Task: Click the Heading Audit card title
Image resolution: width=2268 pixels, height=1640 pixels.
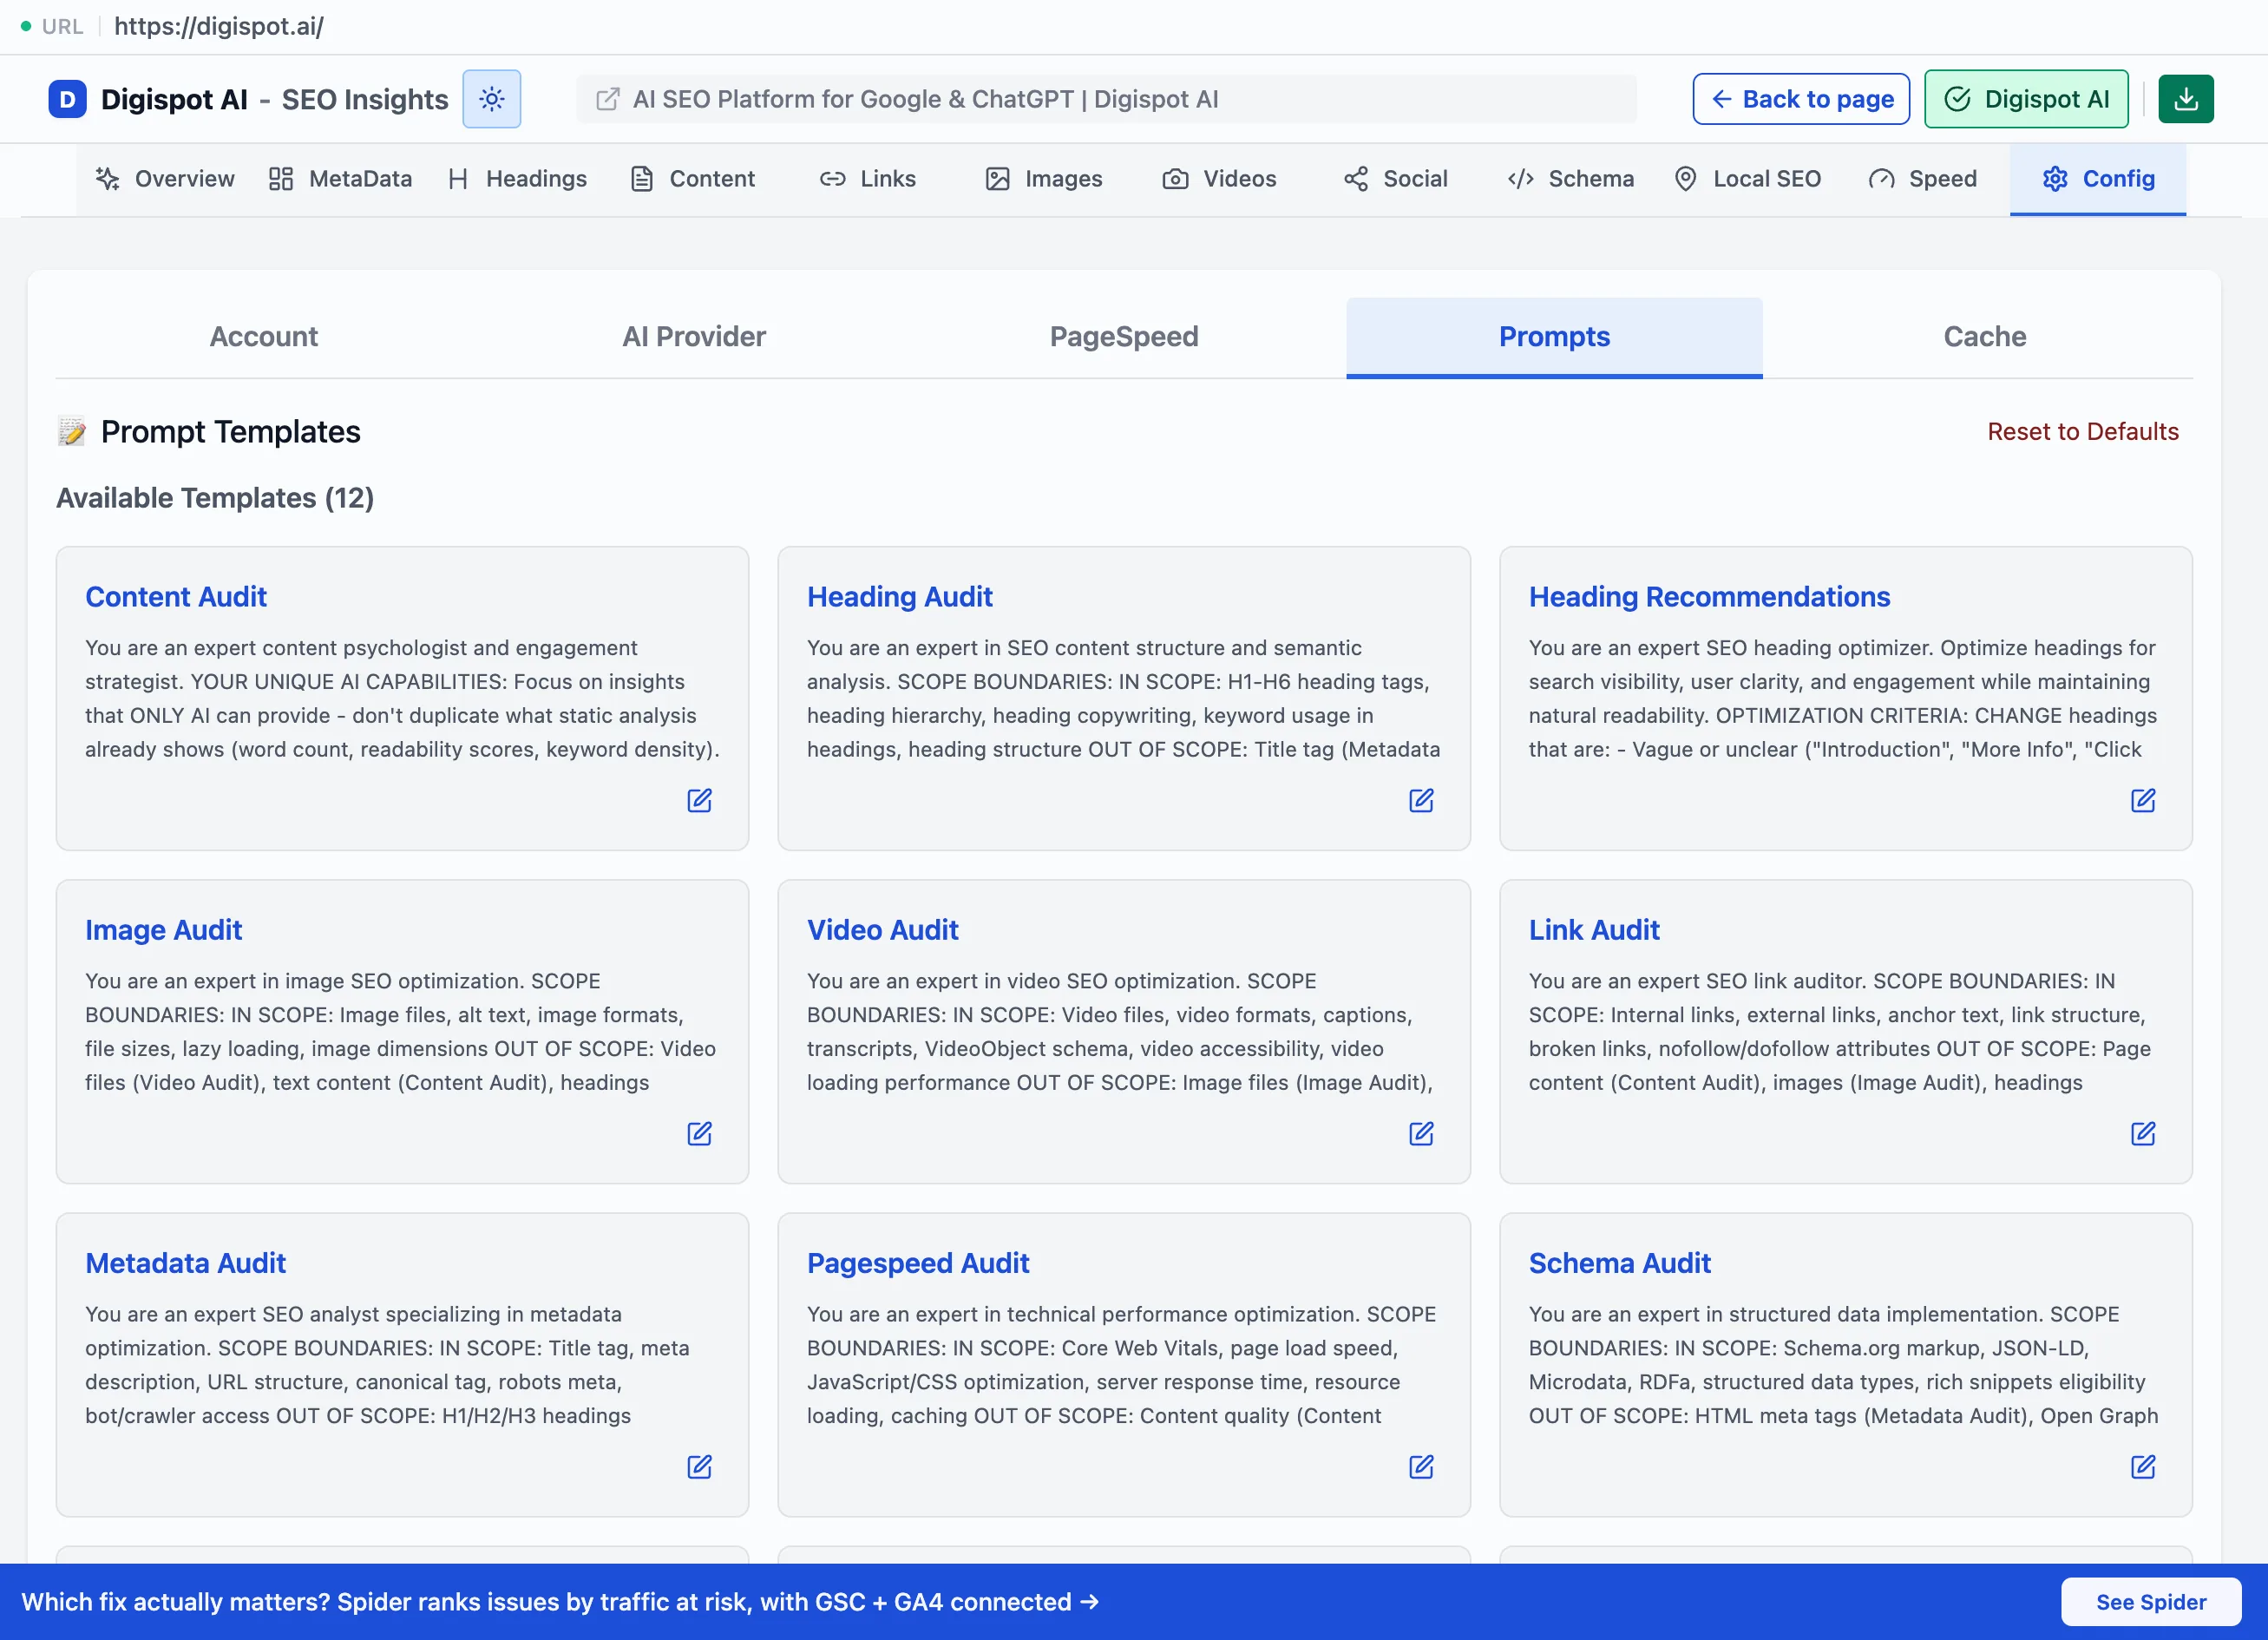Action: (x=900, y=597)
